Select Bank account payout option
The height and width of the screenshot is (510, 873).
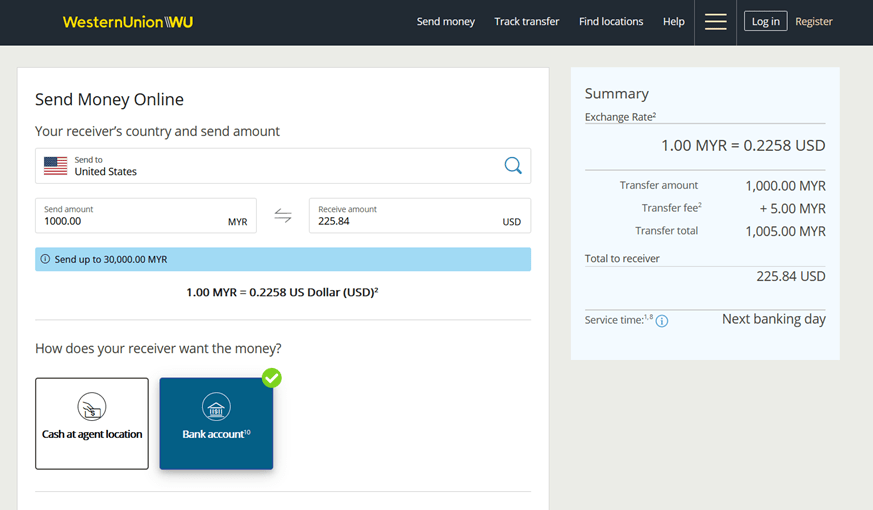coord(216,423)
